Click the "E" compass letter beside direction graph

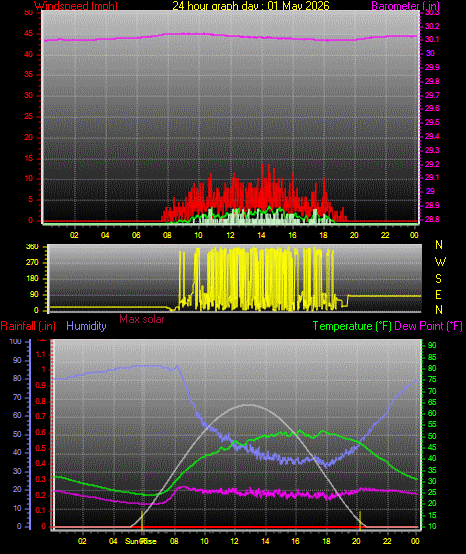(x=438, y=294)
